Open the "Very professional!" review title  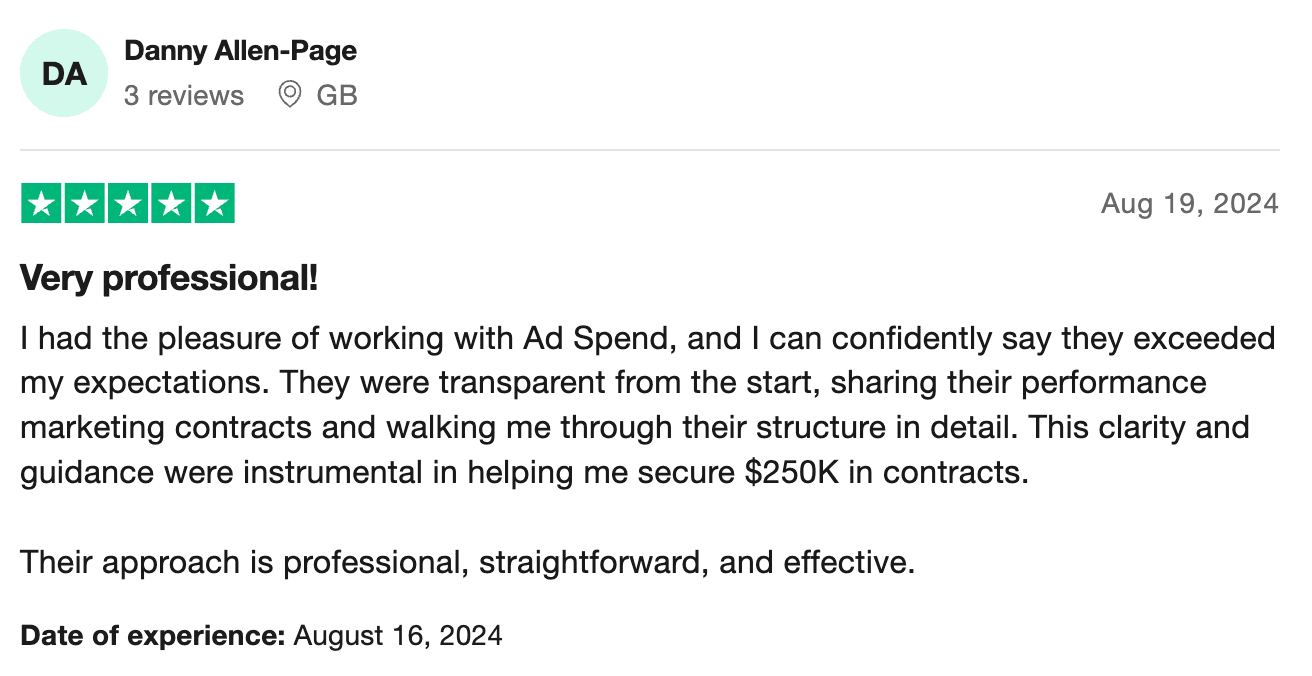169,278
